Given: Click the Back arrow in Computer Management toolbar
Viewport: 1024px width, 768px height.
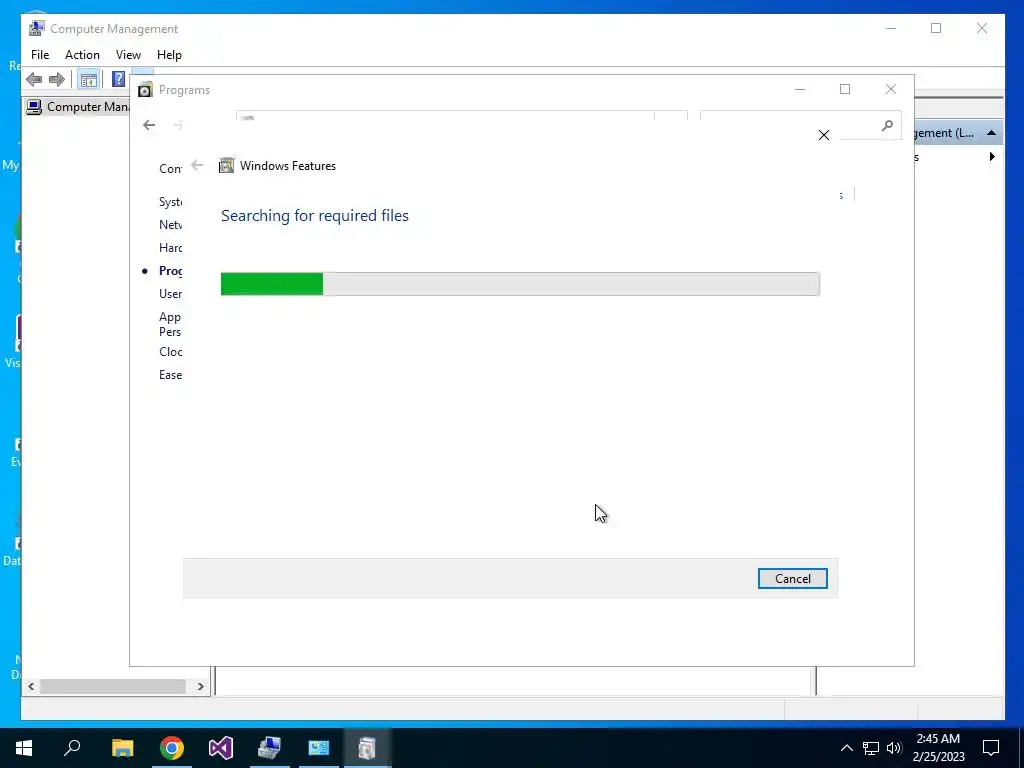Looking at the screenshot, I should [x=34, y=80].
